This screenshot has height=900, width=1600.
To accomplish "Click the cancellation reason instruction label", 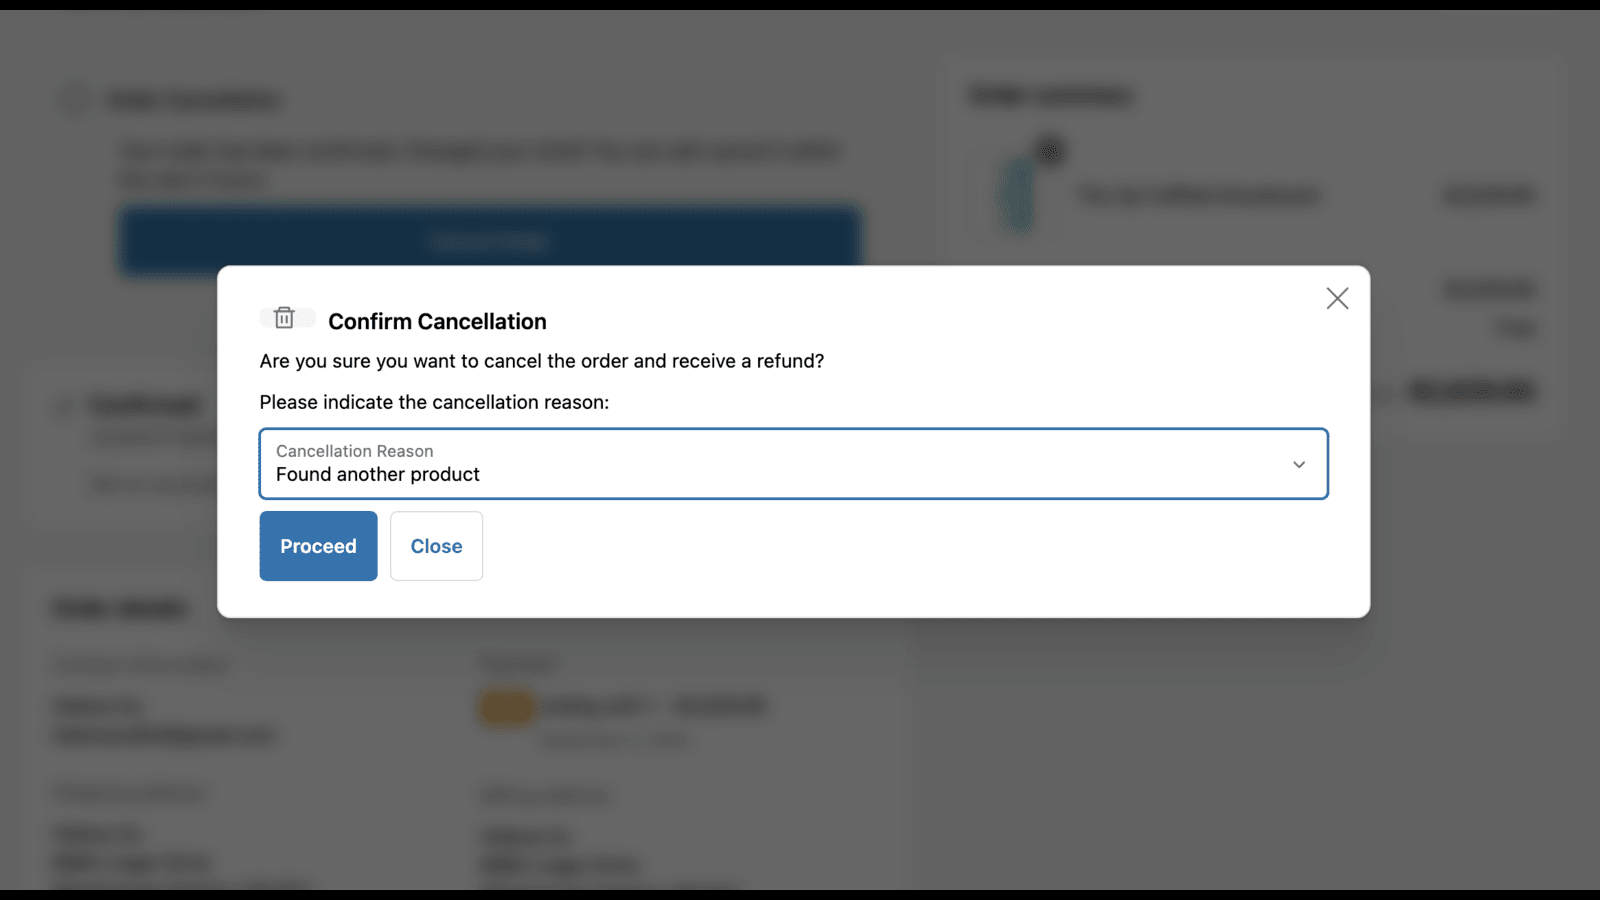I will coord(434,402).
